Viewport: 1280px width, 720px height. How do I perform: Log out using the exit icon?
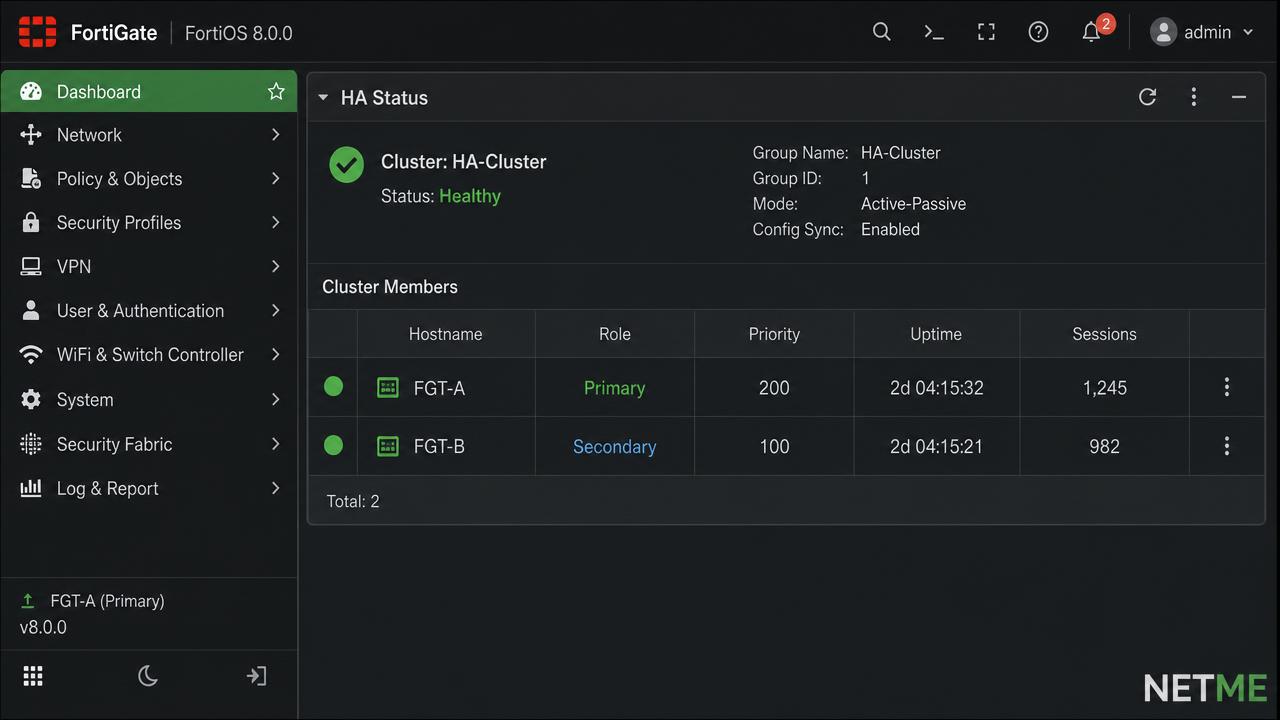(x=257, y=676)
